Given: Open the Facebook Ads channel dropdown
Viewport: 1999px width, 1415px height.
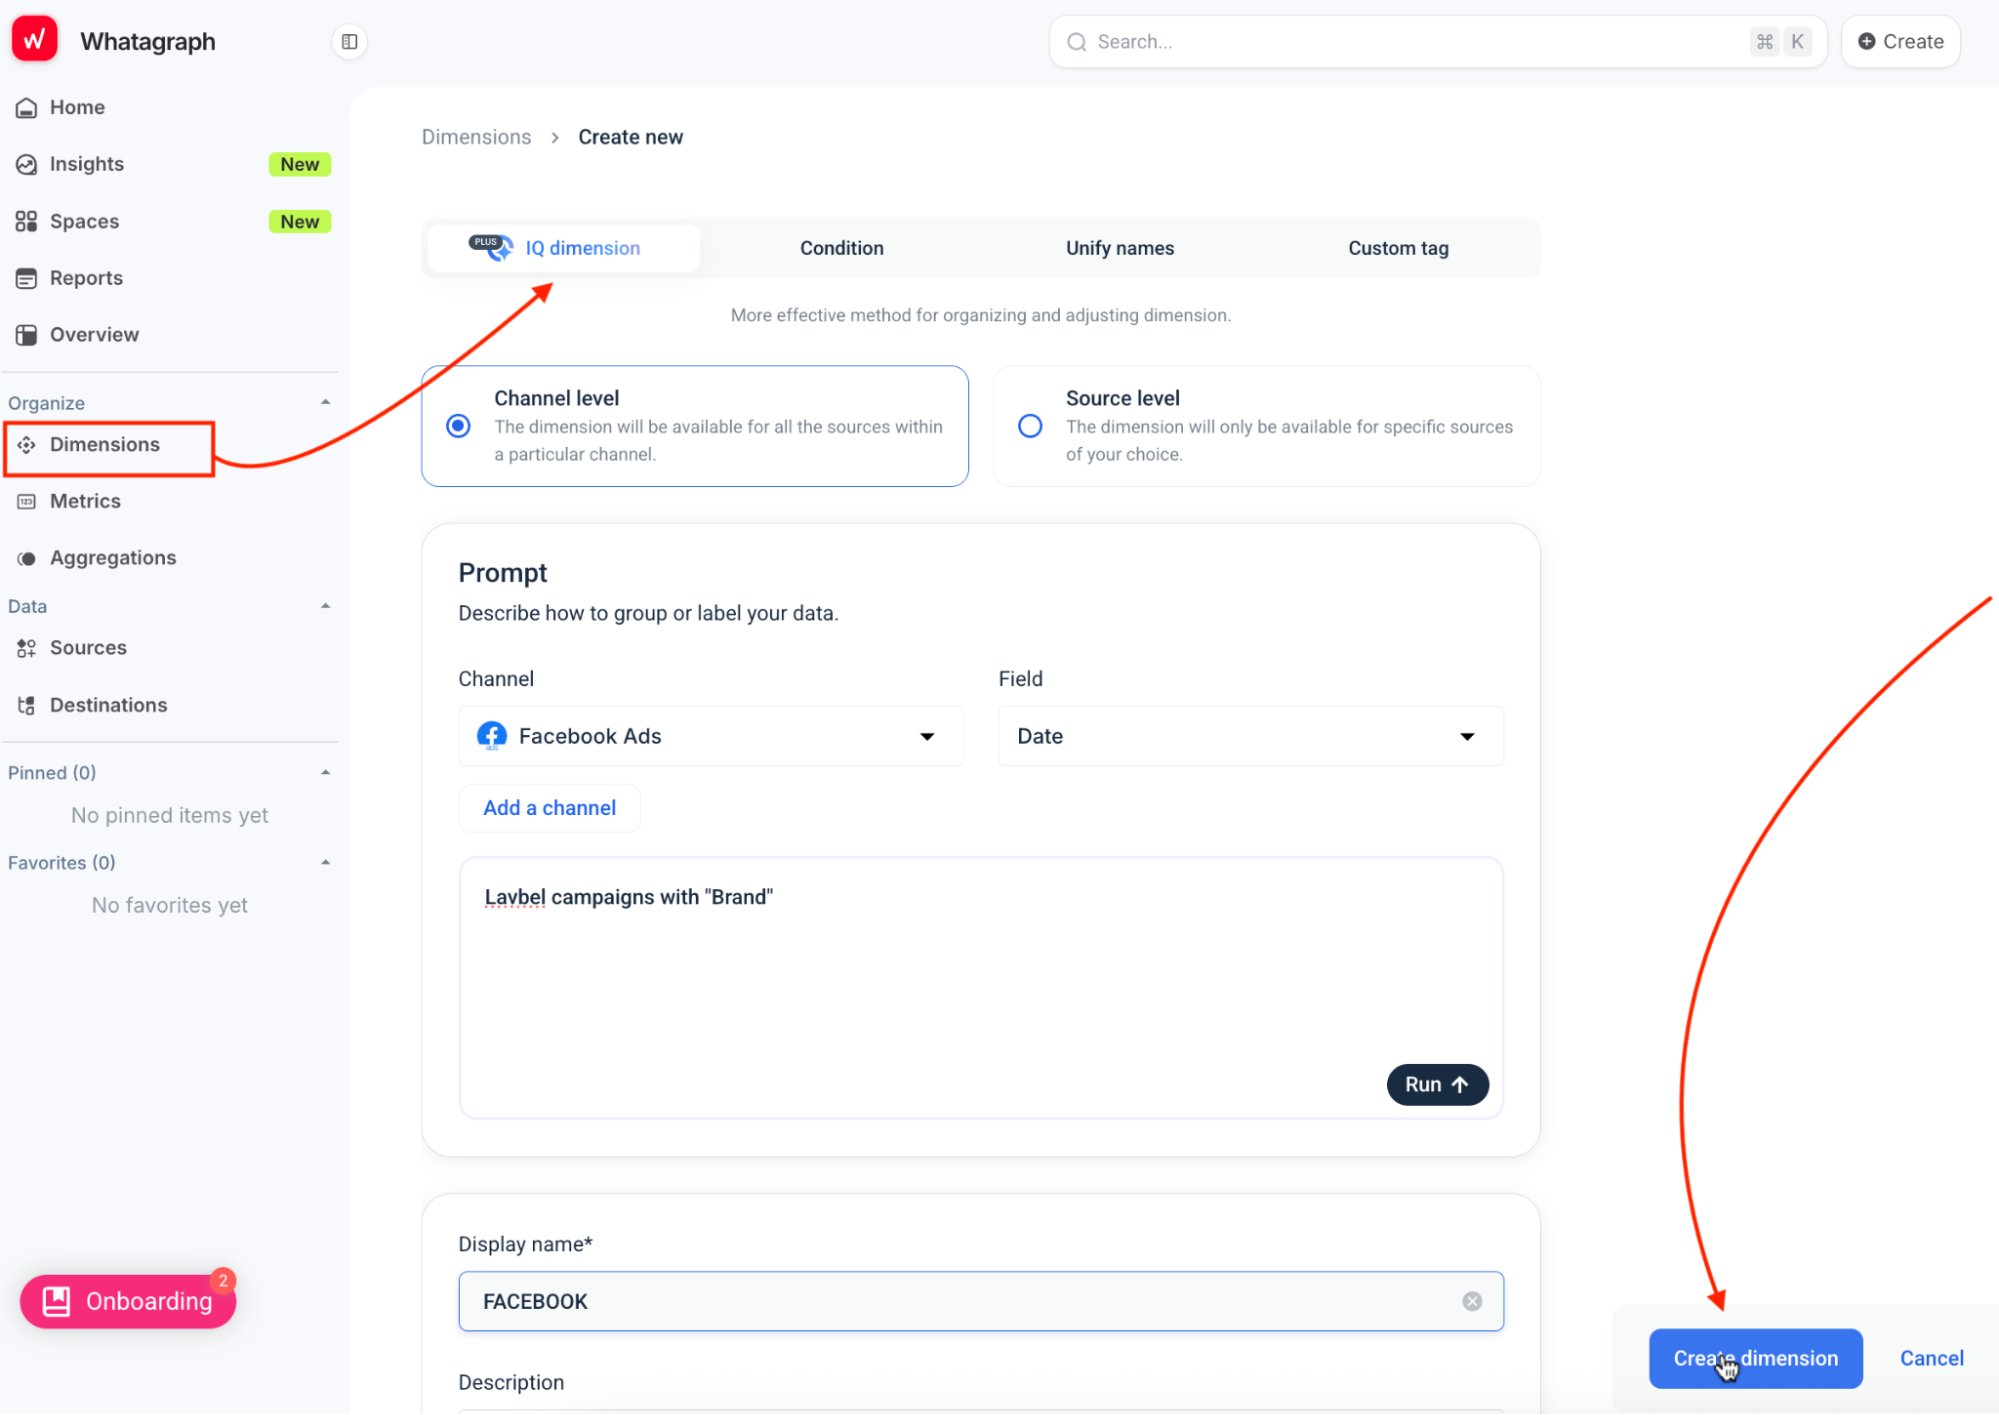Looking at the screenshot, I should 710,736.
